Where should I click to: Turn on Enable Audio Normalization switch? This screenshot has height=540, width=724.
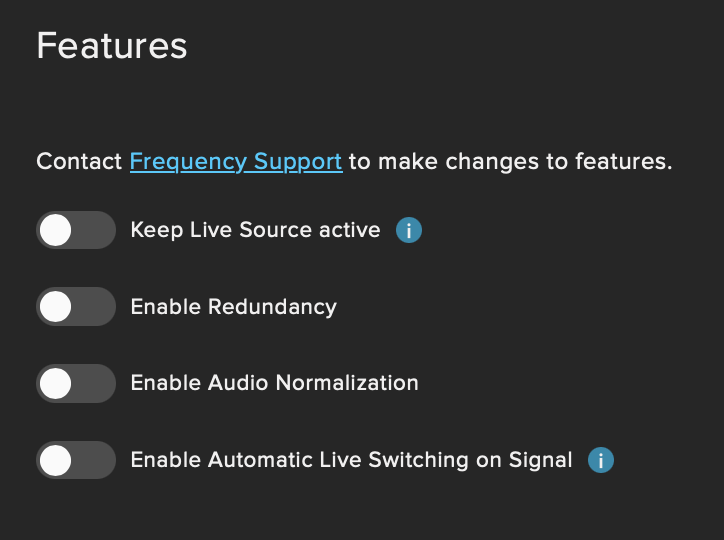tap(76, 383)
